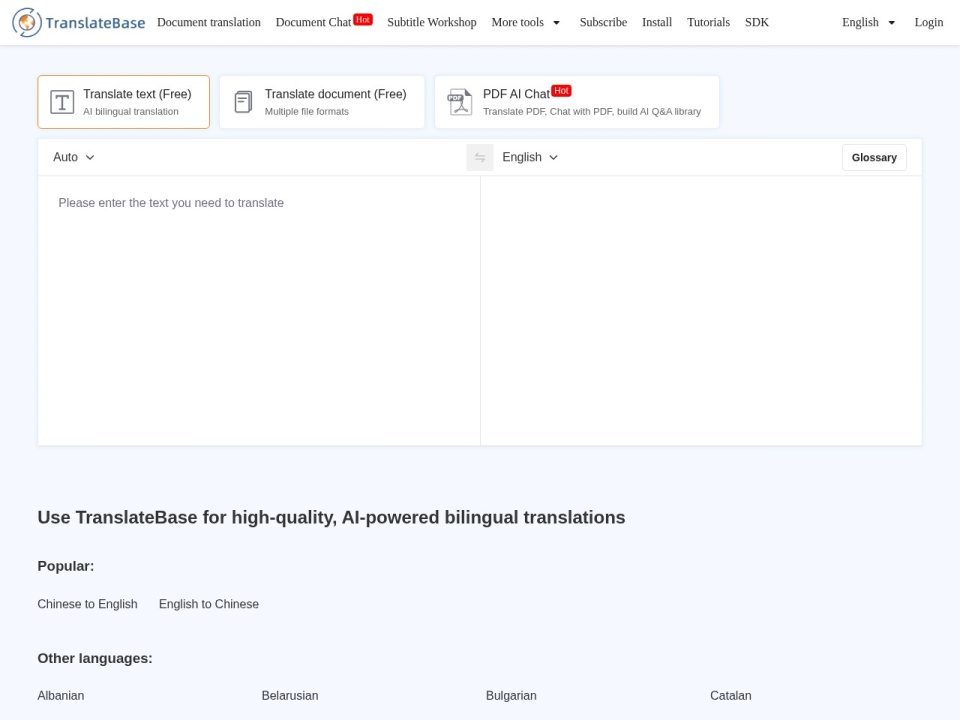The height and width of the screenshot is (720, 960).
Task: Open English to Chinese translation link
Action: 209,604
